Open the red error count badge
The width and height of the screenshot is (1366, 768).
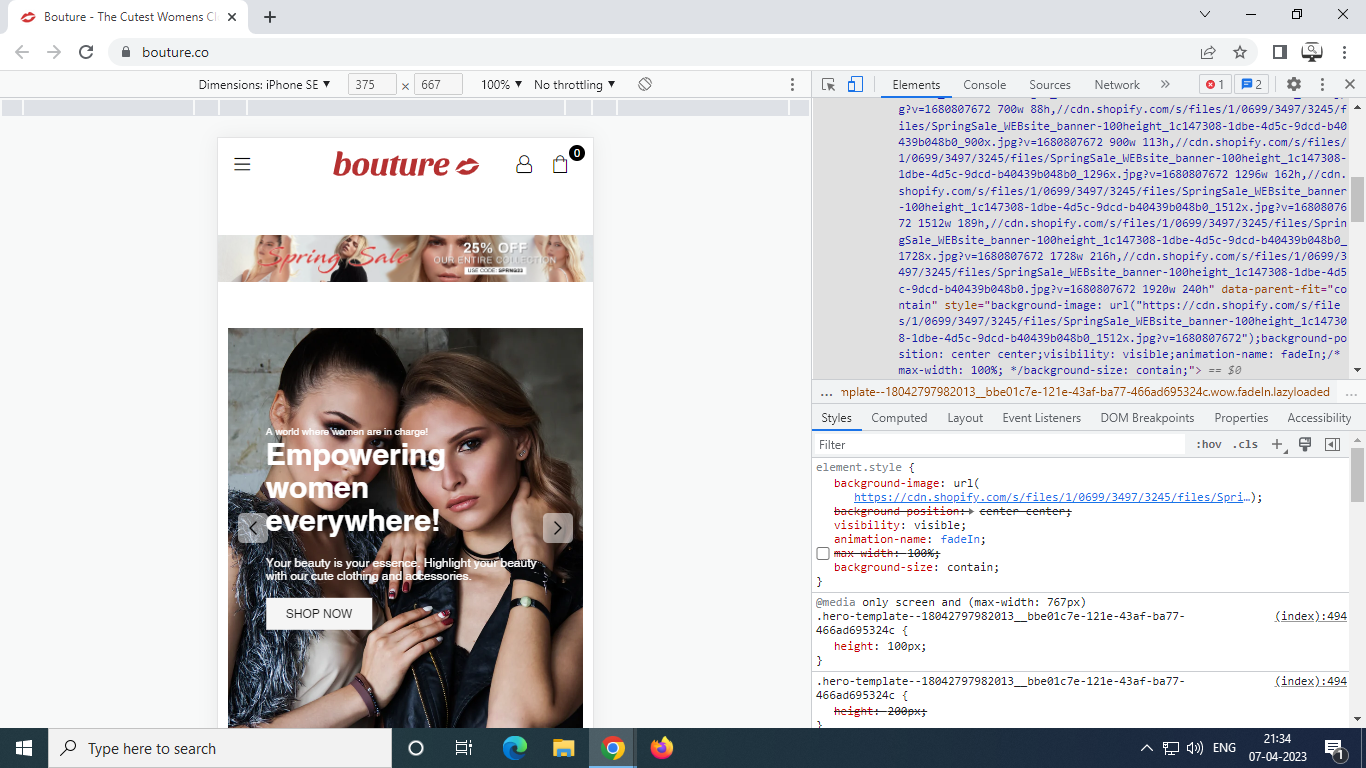click(x=1215, y=85)
